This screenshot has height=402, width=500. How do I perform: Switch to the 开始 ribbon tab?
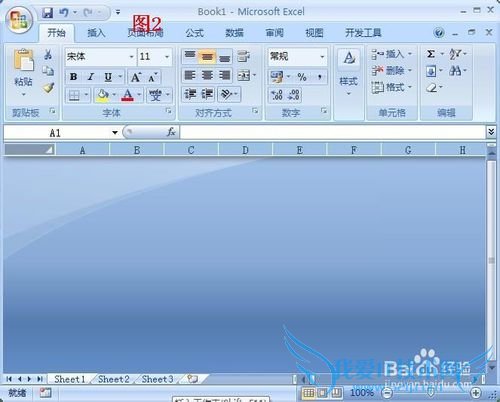click(56, 33)
